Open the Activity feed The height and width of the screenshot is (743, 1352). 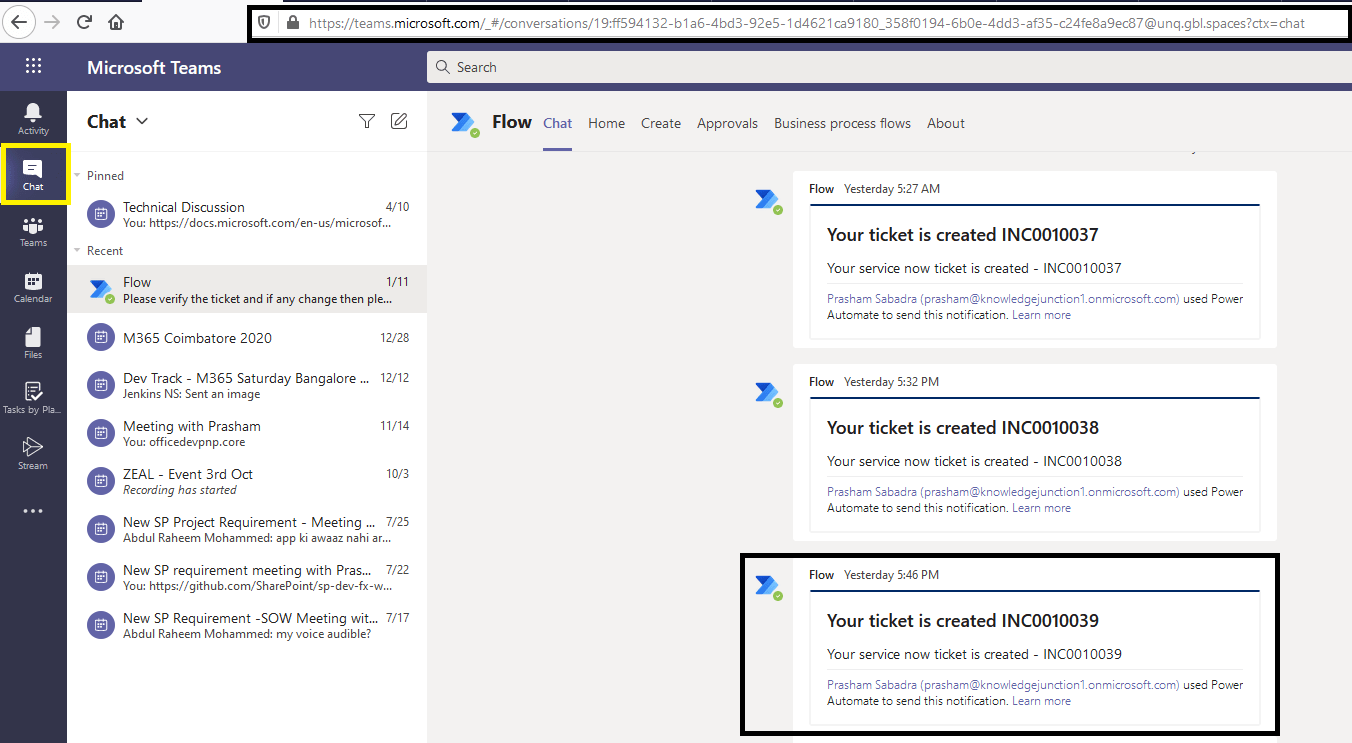[33, 118]
